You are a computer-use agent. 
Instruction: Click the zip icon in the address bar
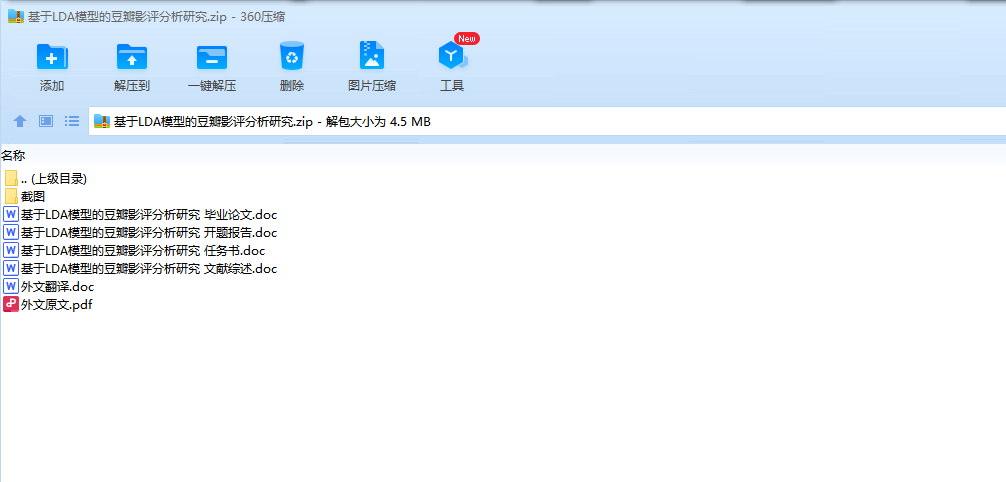(102, 121)
